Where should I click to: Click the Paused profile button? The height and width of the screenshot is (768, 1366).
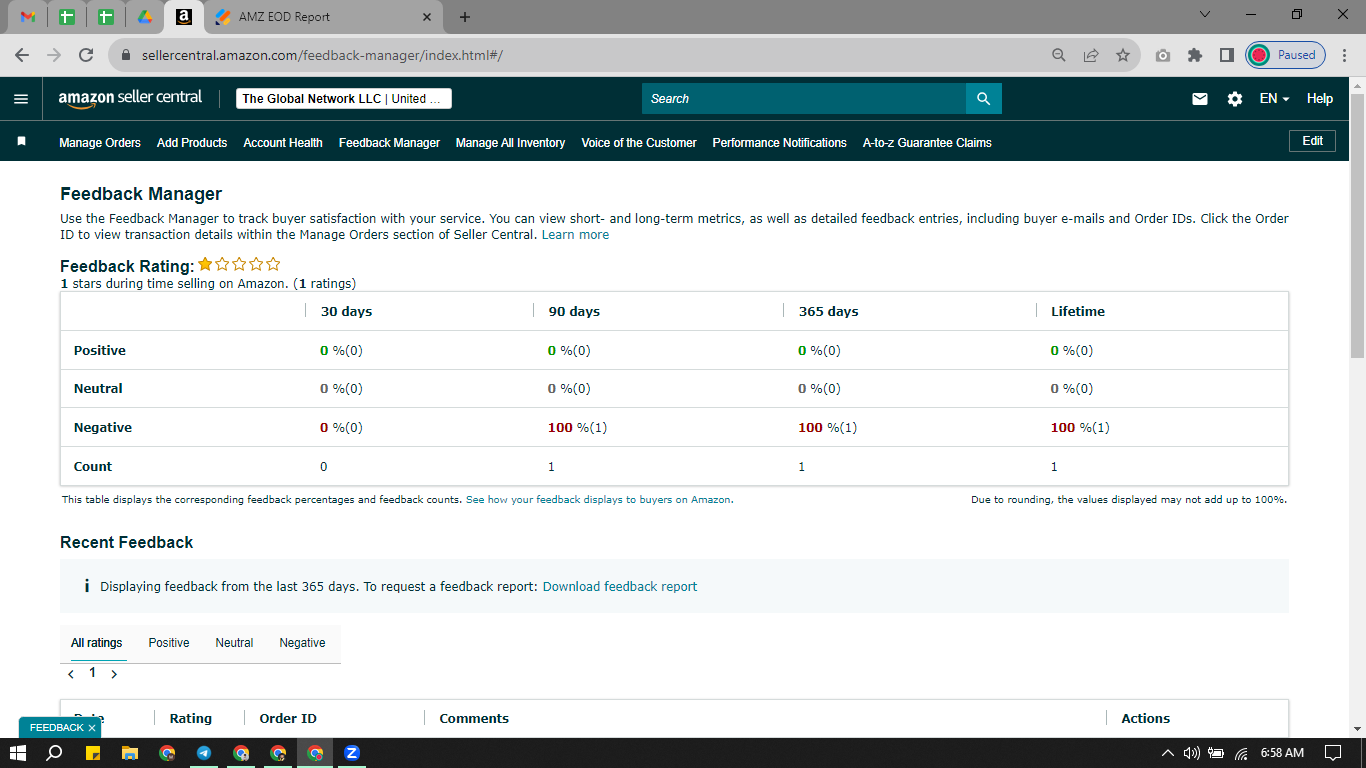pos(1285,55)
